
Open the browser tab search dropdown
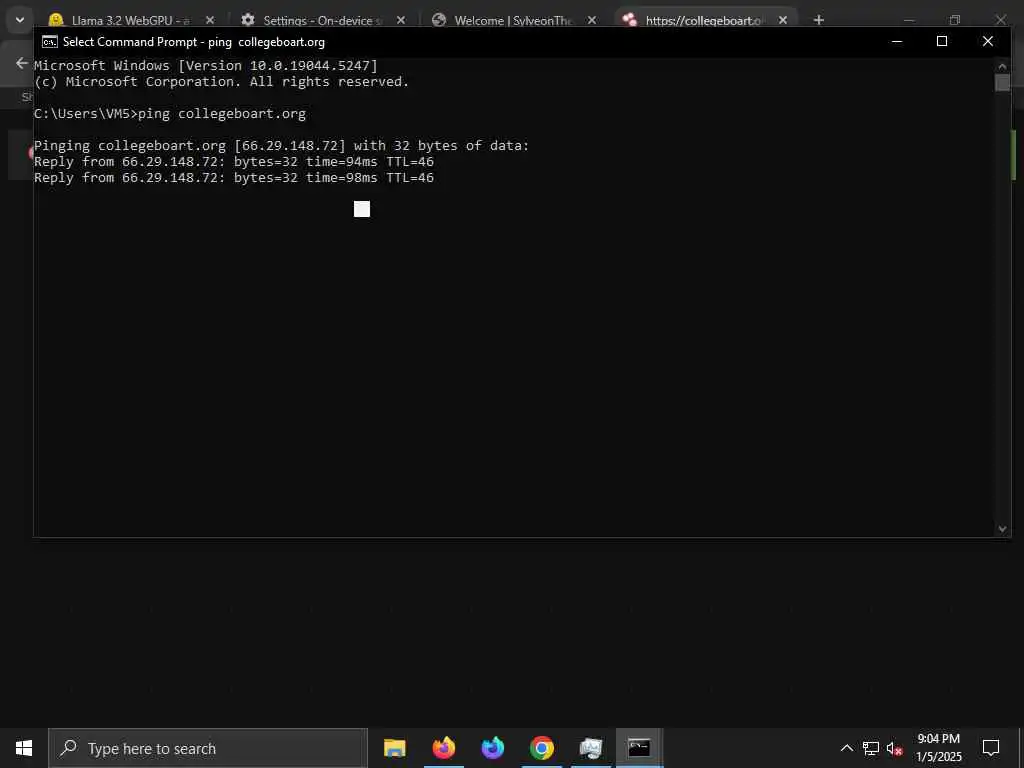coord(20,20)
